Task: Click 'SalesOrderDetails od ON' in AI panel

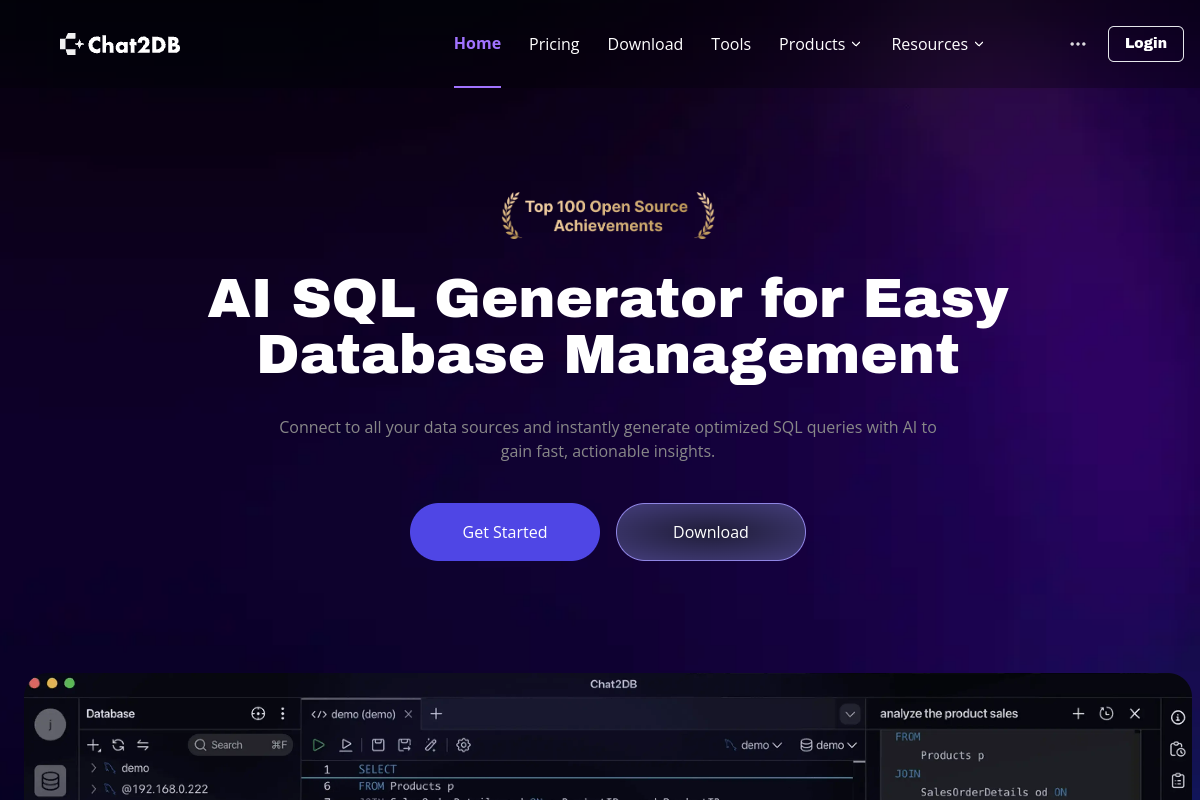Action: point(994,792)
